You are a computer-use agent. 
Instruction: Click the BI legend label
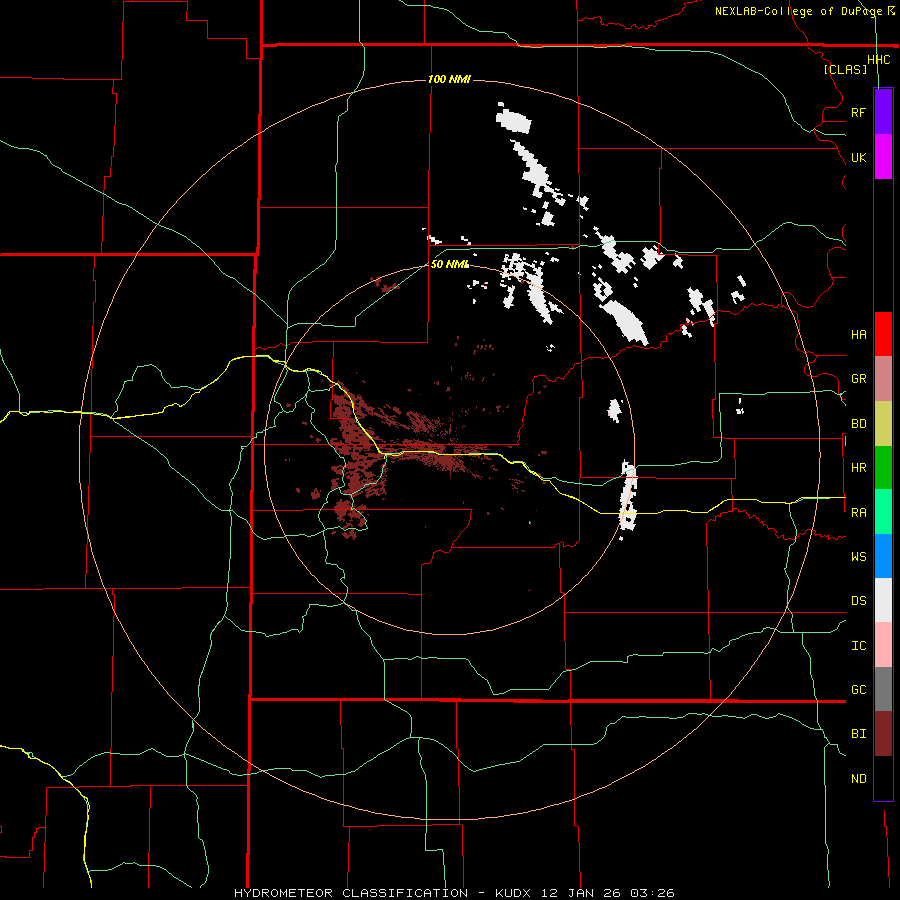[x=859, y=734]
